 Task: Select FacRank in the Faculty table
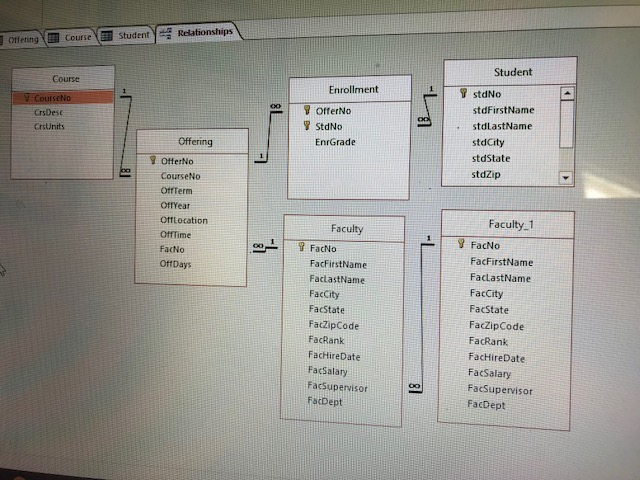click(x=326, y=340)
